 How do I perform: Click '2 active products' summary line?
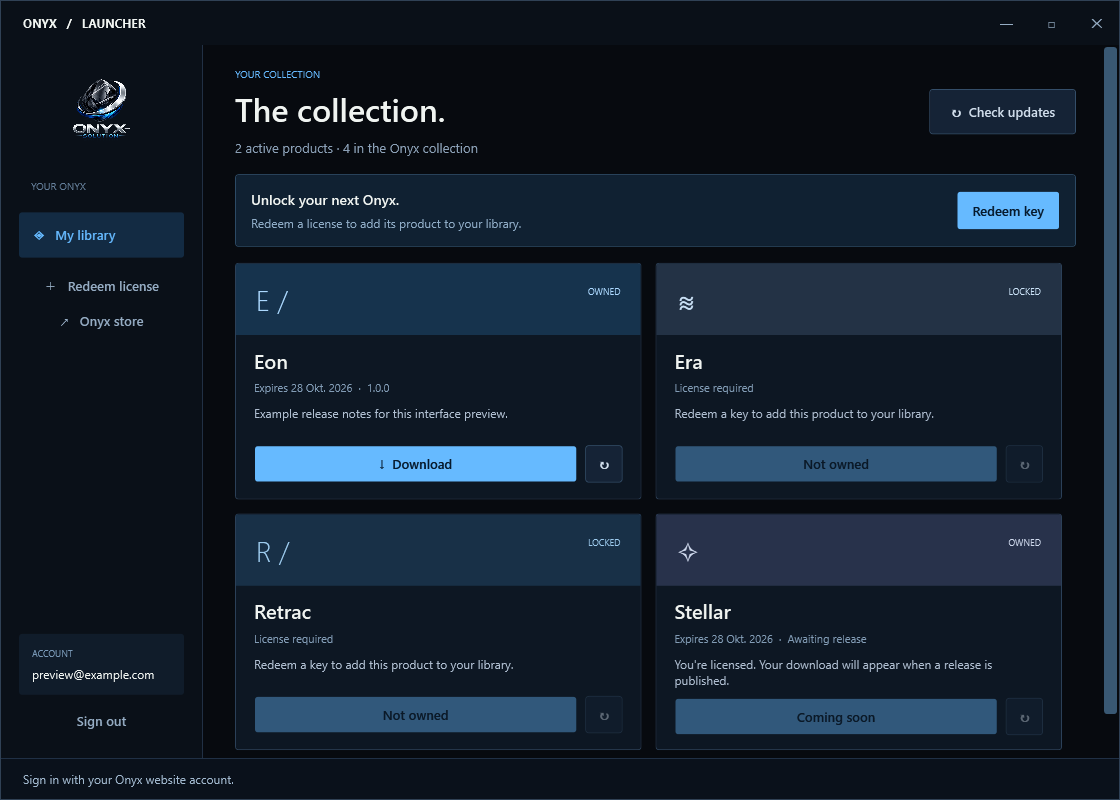click(x=356, y=149)
